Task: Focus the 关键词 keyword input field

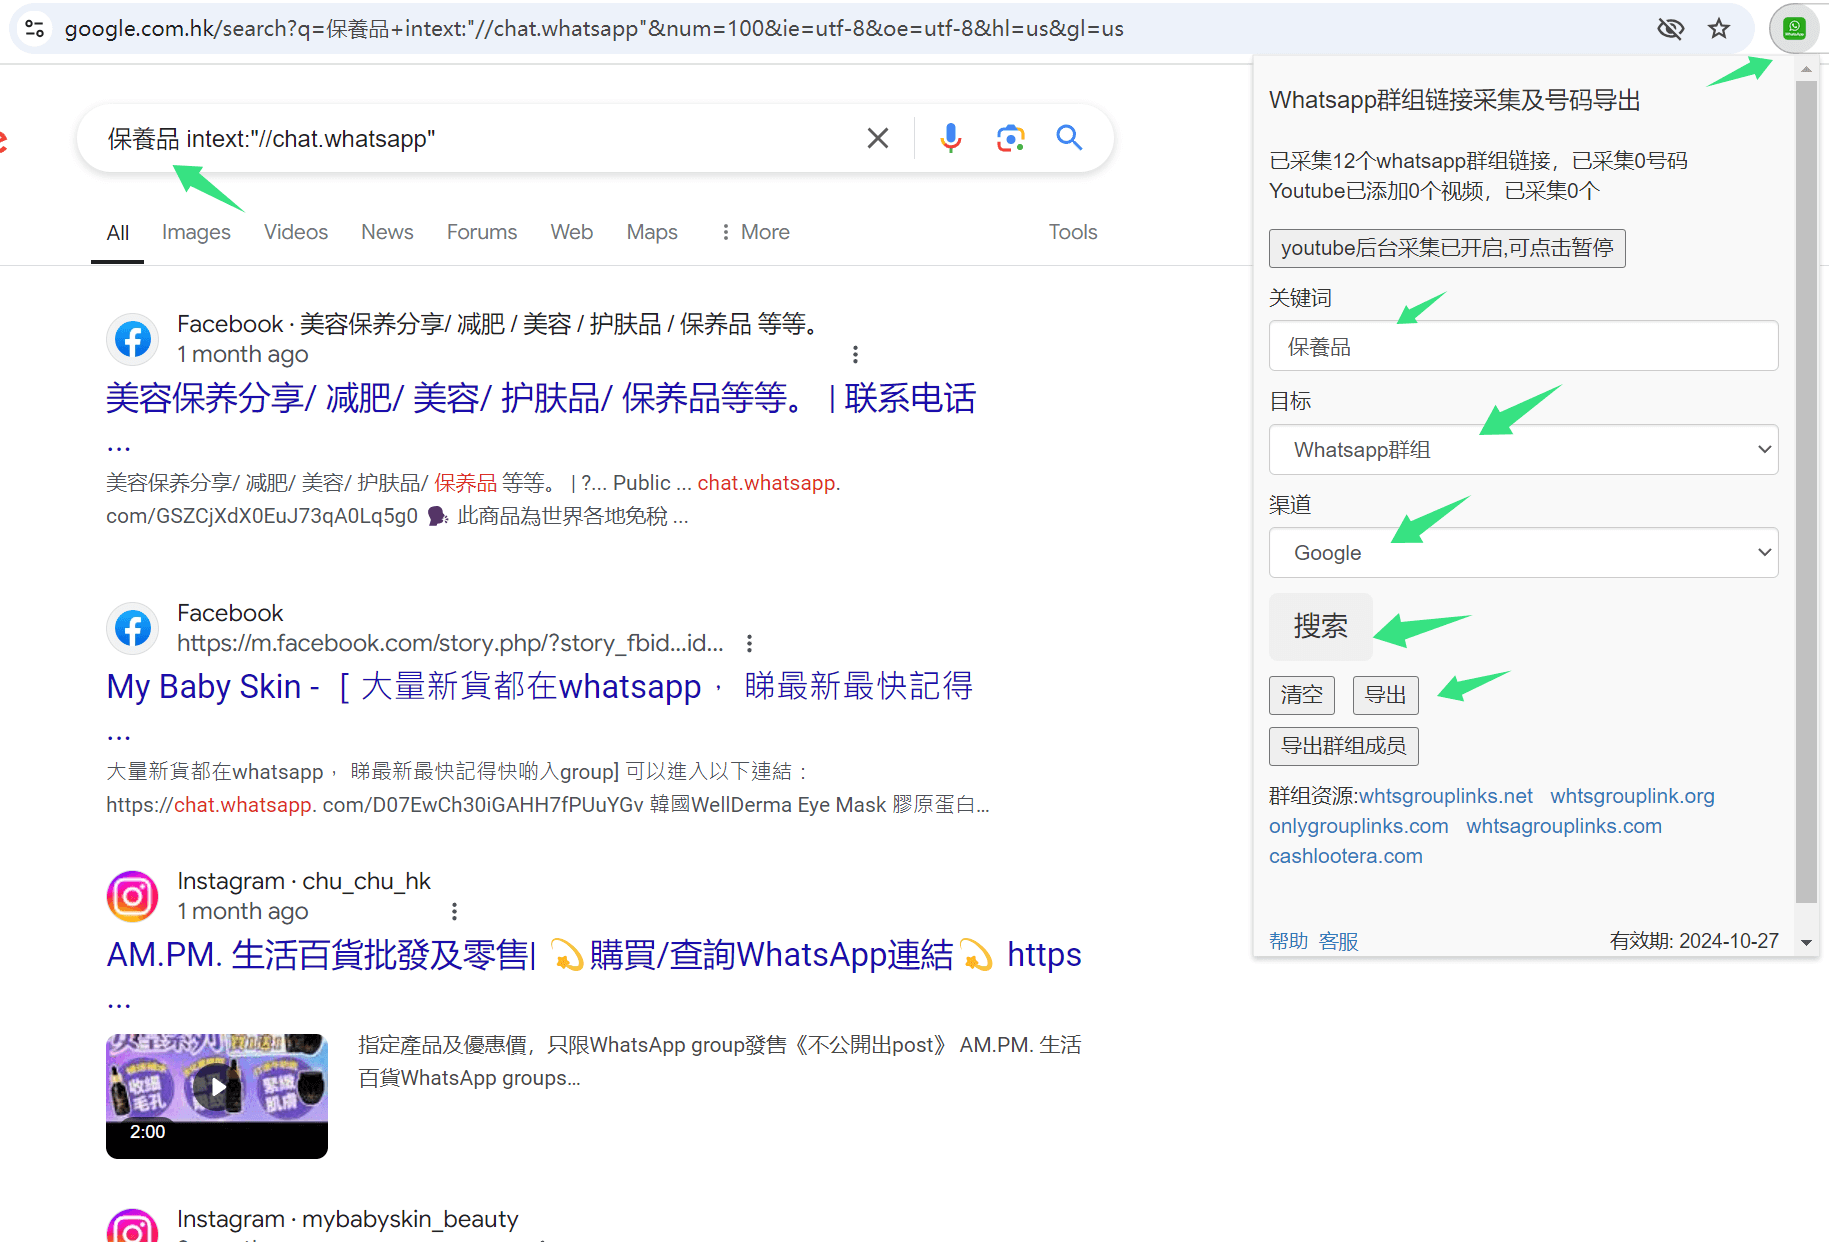Action: click(x=1523, y=346)
